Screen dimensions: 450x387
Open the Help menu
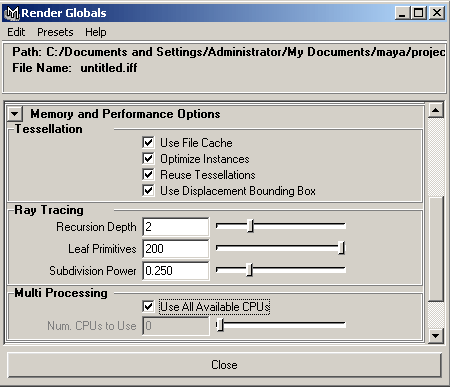(x=96, y=32)
